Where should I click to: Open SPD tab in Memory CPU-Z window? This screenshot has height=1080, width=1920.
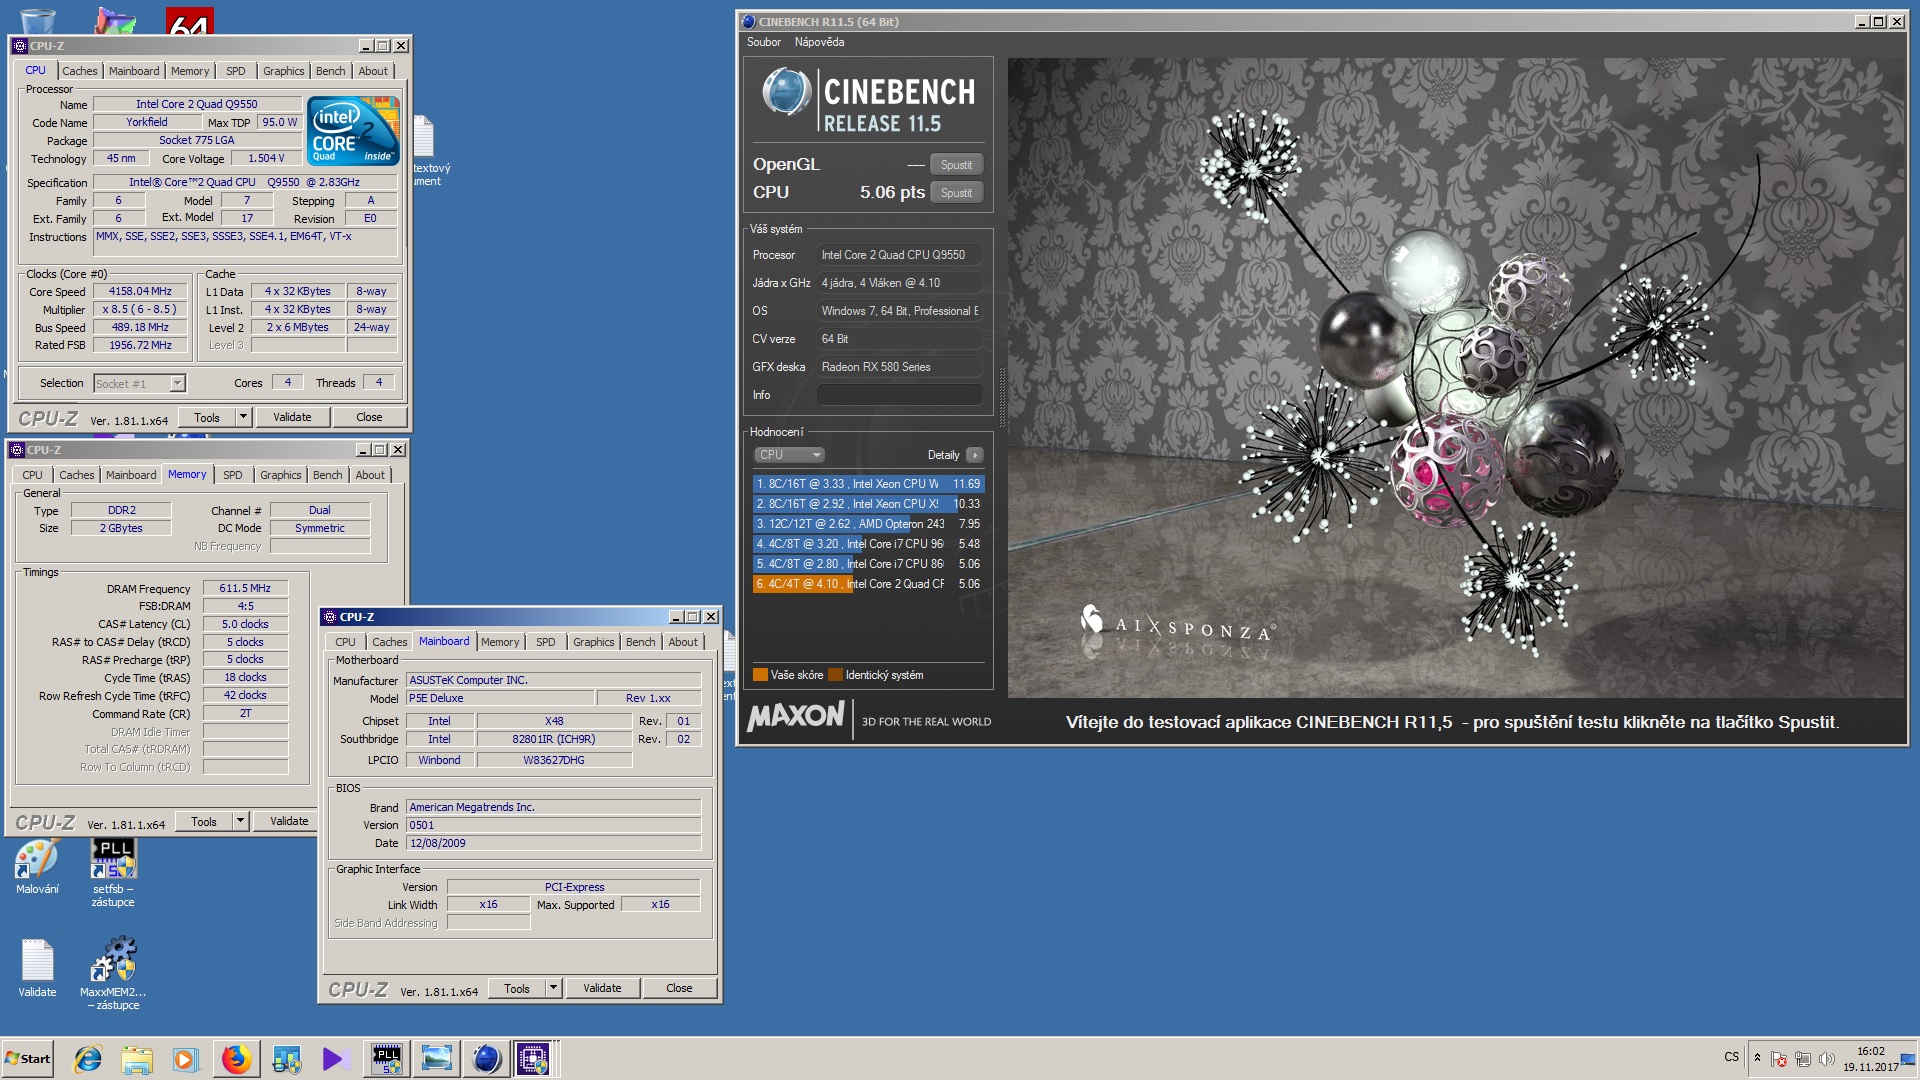[x=233, y=475]
